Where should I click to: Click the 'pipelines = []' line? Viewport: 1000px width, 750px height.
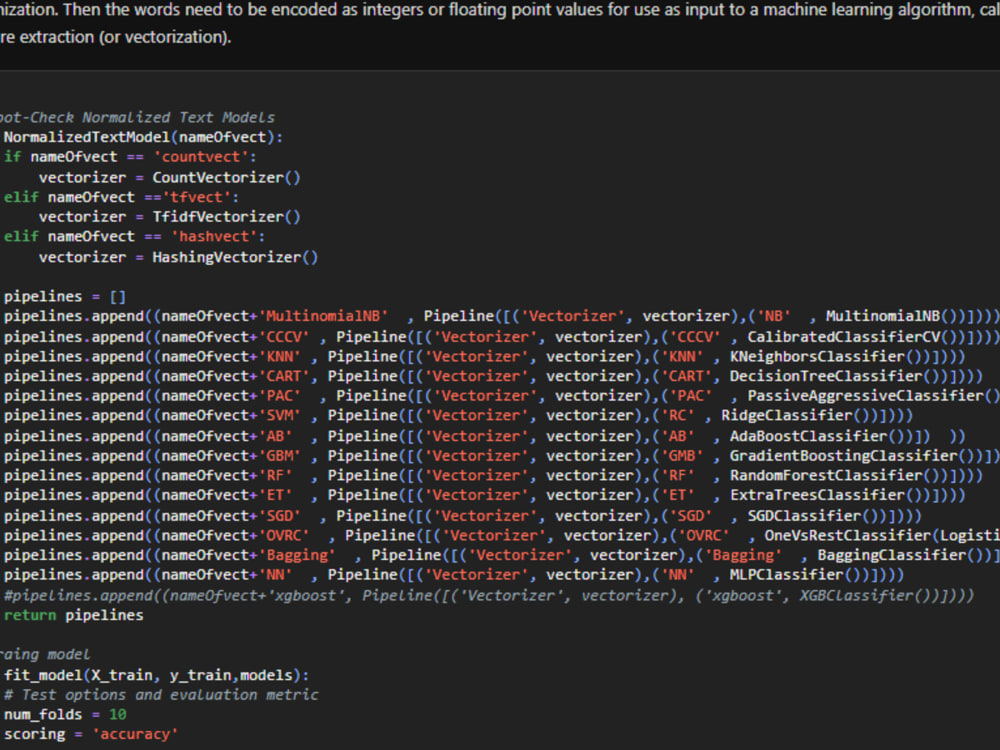pos(64,297)
